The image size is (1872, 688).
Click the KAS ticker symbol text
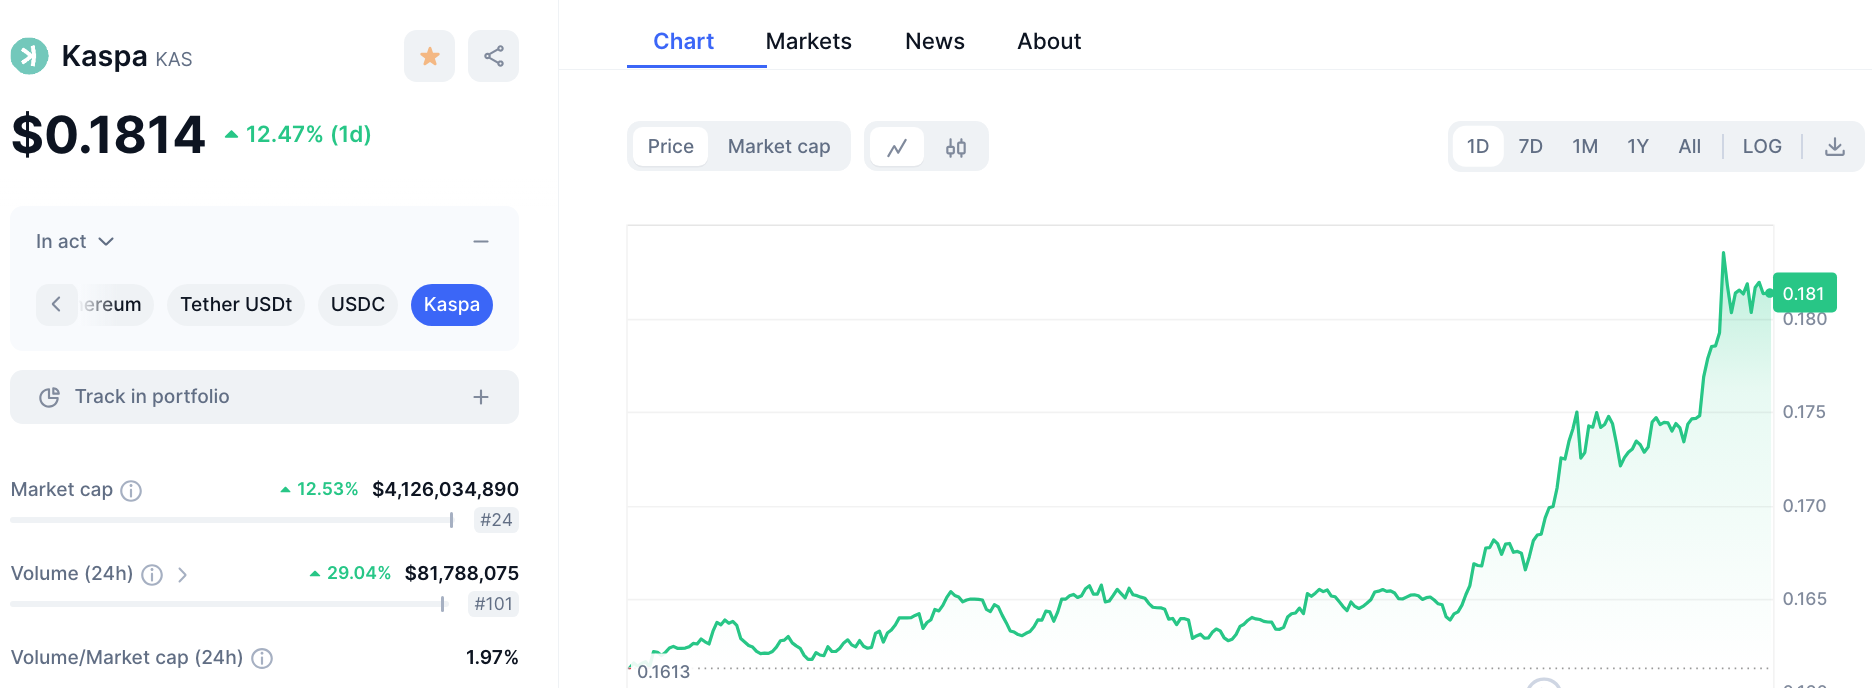pyautogui.click(x=174, y=59)
